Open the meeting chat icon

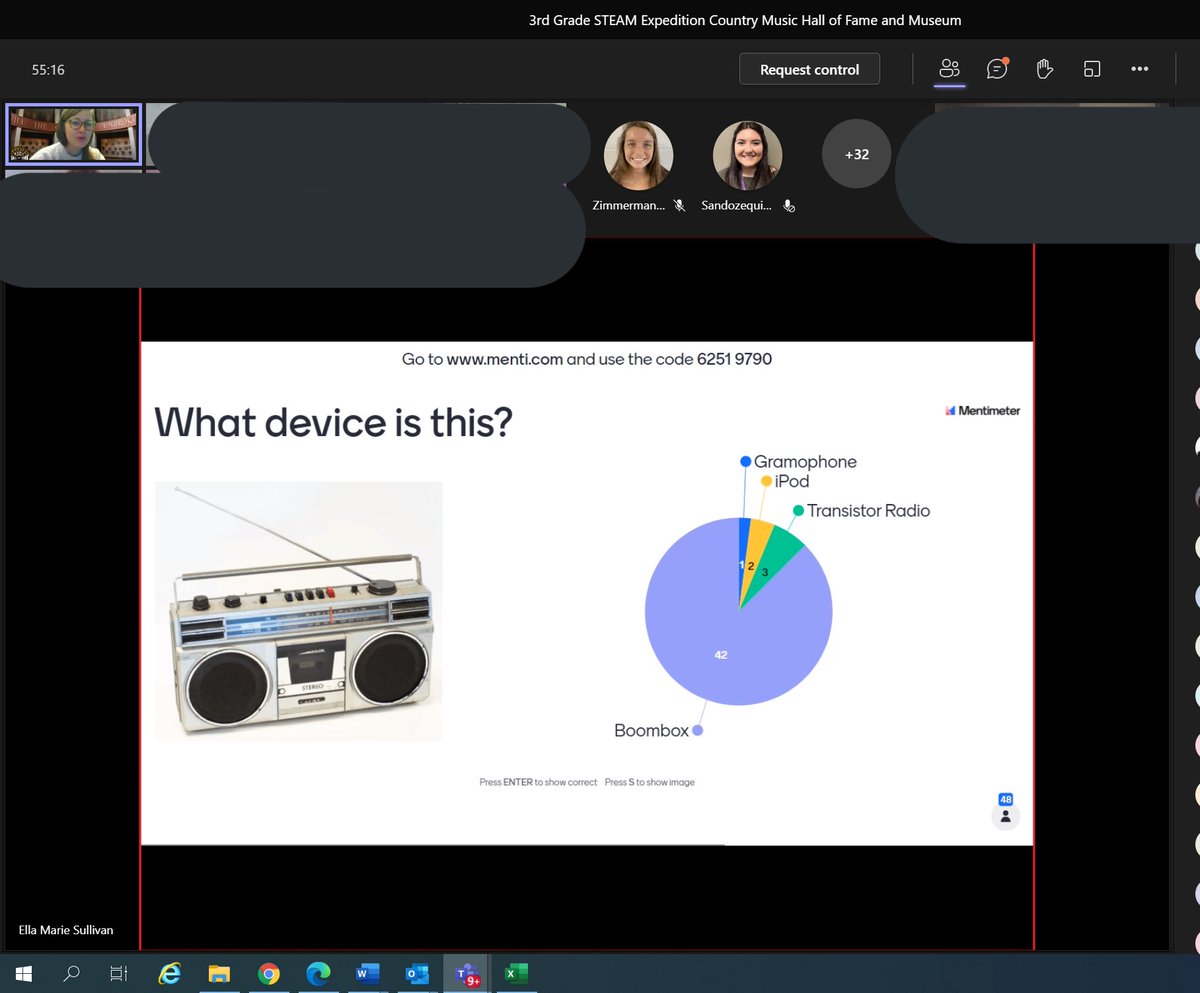[x=997, y=69]
